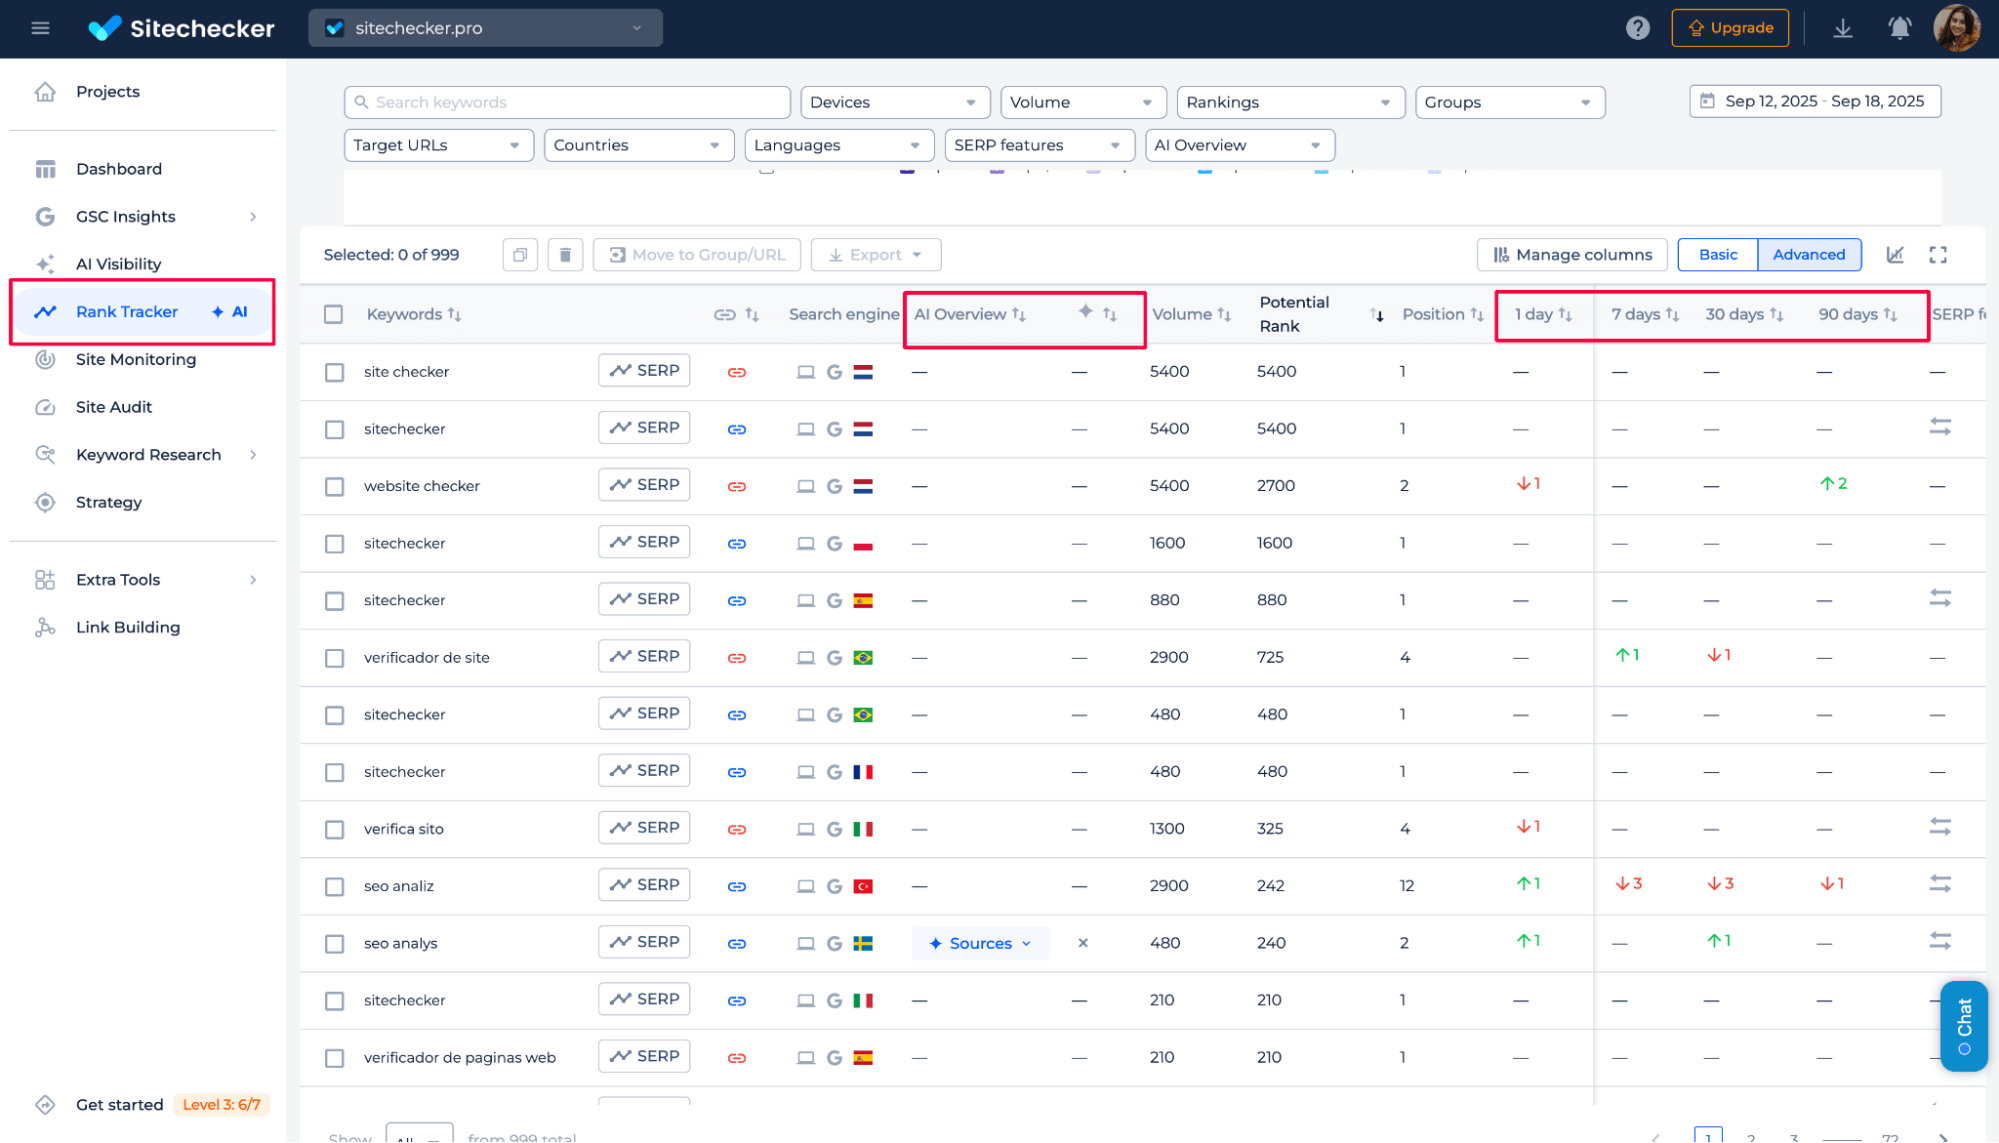Switch to Advanced view
1999x1143 pixels.
(1808, 255)
